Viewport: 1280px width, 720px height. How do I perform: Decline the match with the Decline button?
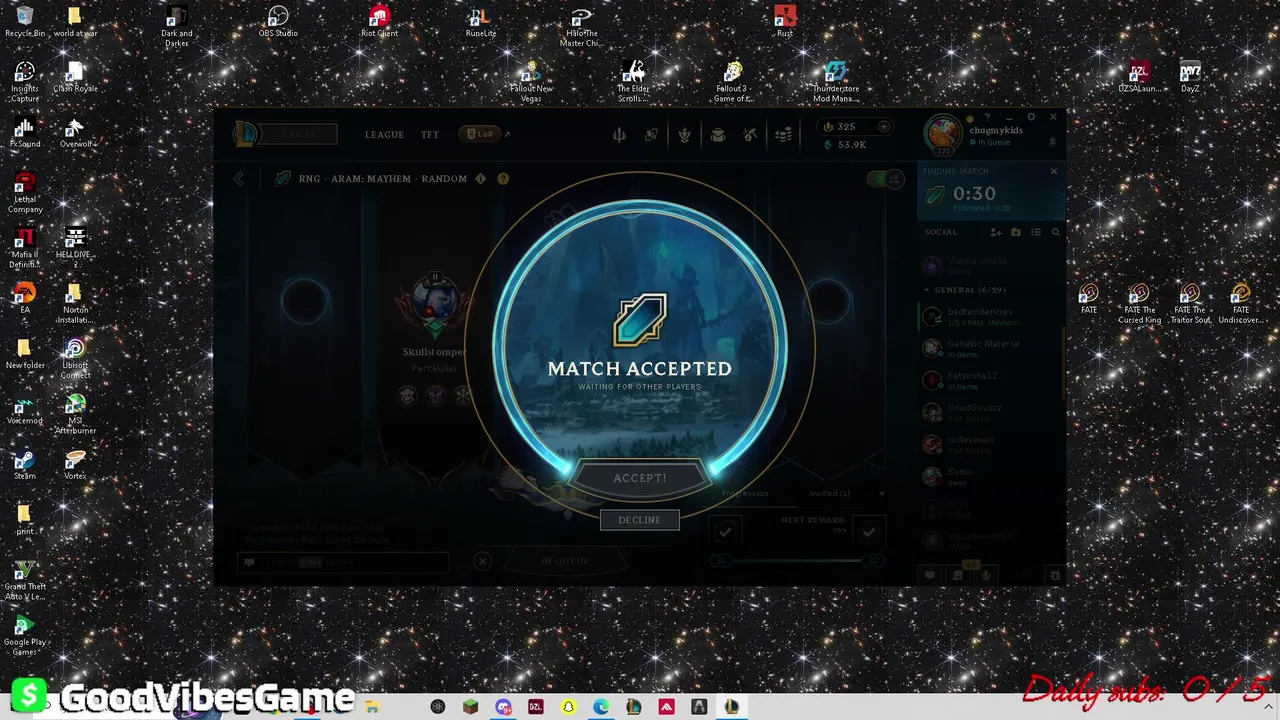tap(639, 520)
